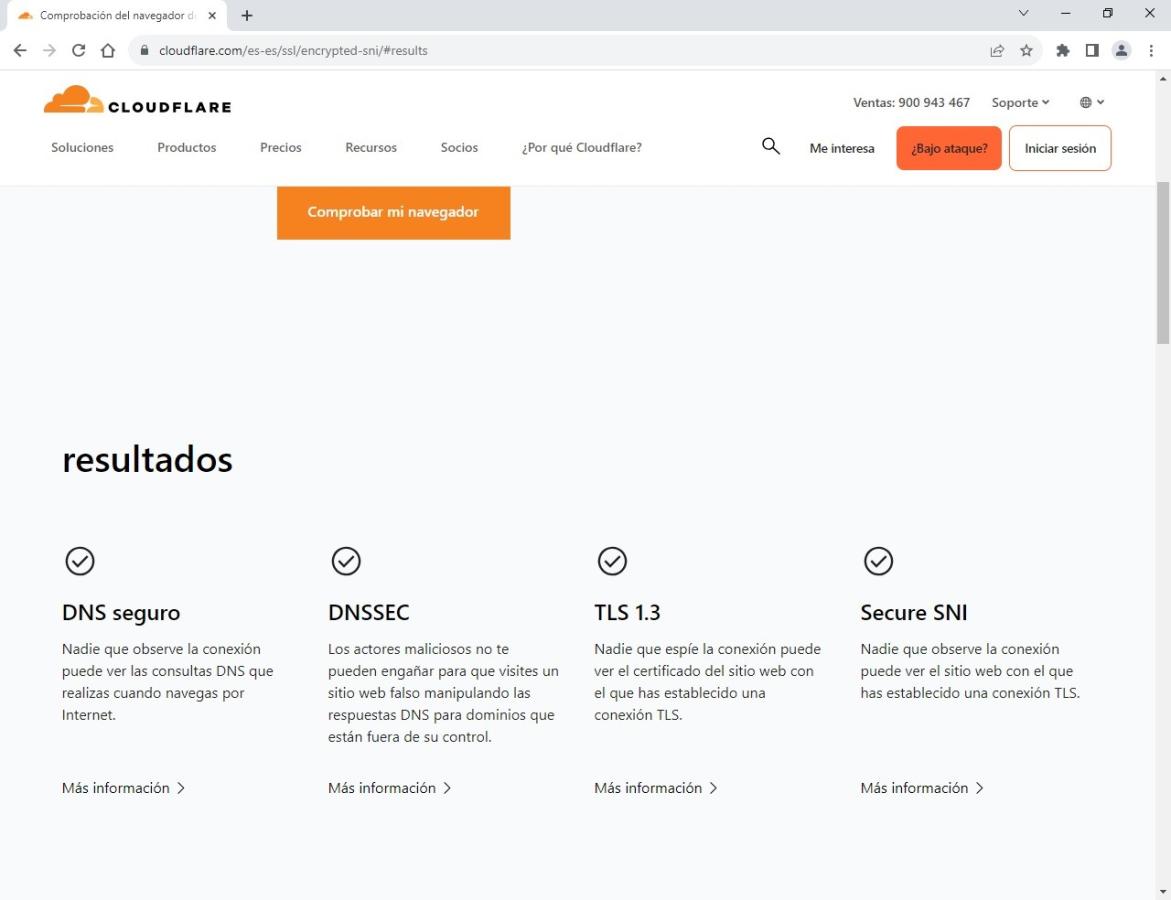Go to the browser home page icon
1171x900 pixels.
(108, 50)
